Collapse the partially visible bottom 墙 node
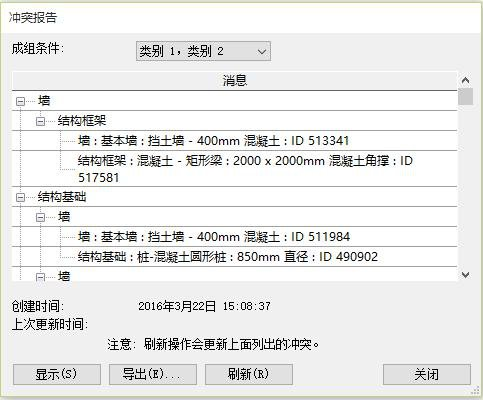Image resolution: width=483 pixels, height=400 pixels. [40, 277]
